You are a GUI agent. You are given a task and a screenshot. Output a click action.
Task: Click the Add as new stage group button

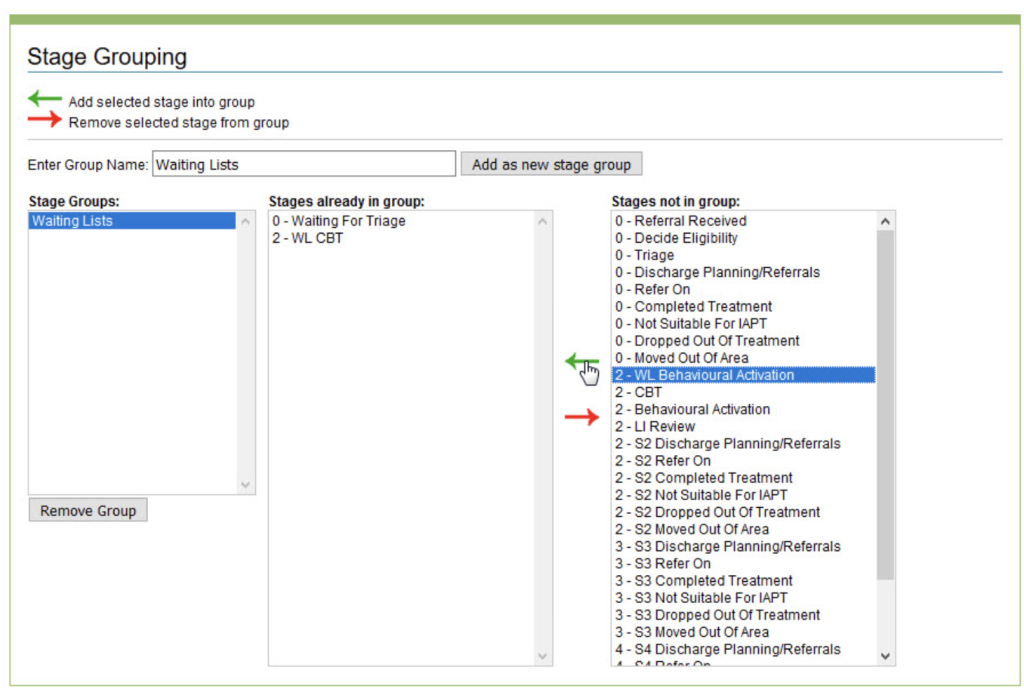[551, 164]
